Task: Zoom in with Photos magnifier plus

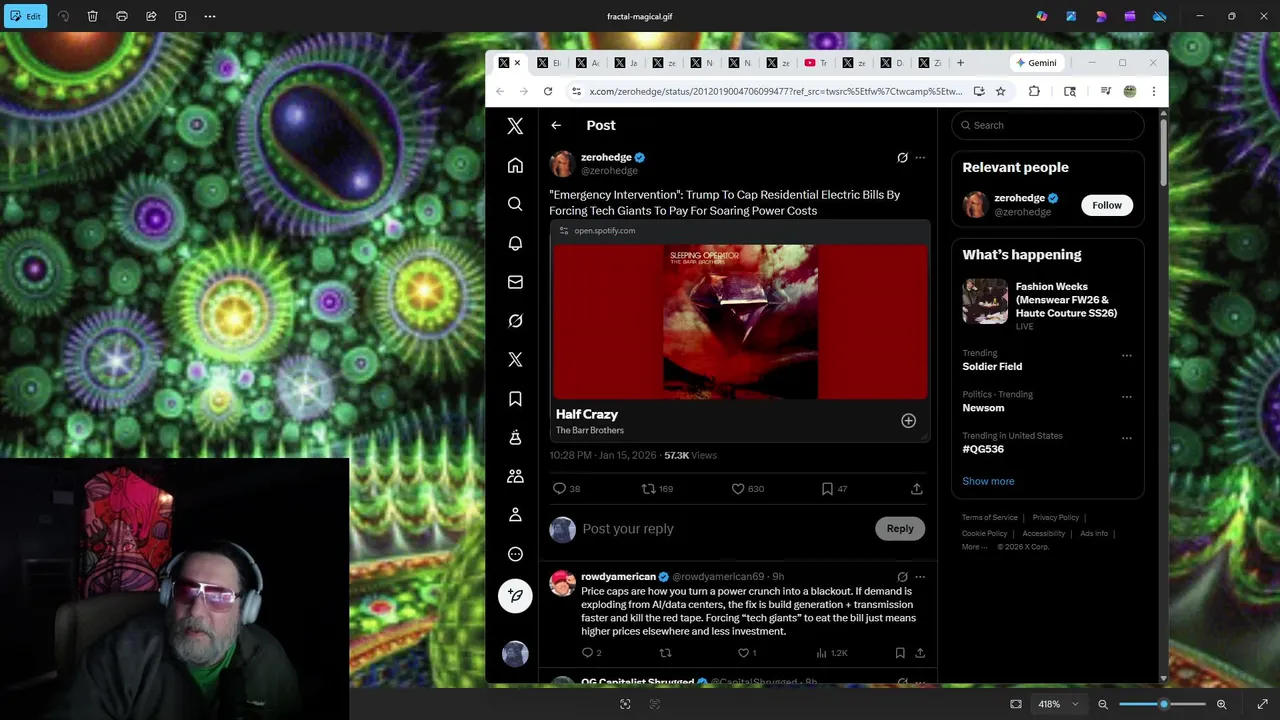Action: (1221, 704)
